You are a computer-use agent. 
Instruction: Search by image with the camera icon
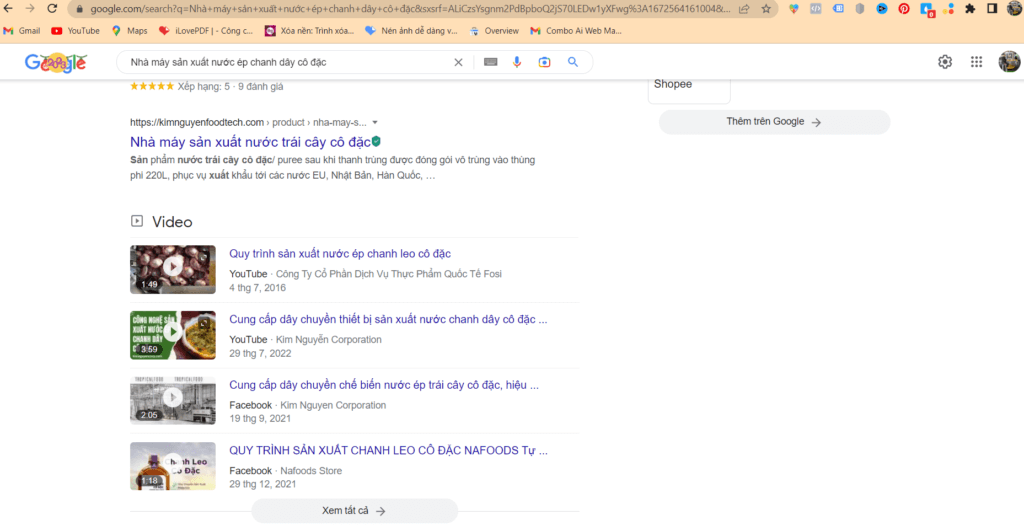[x=544, y=62]
